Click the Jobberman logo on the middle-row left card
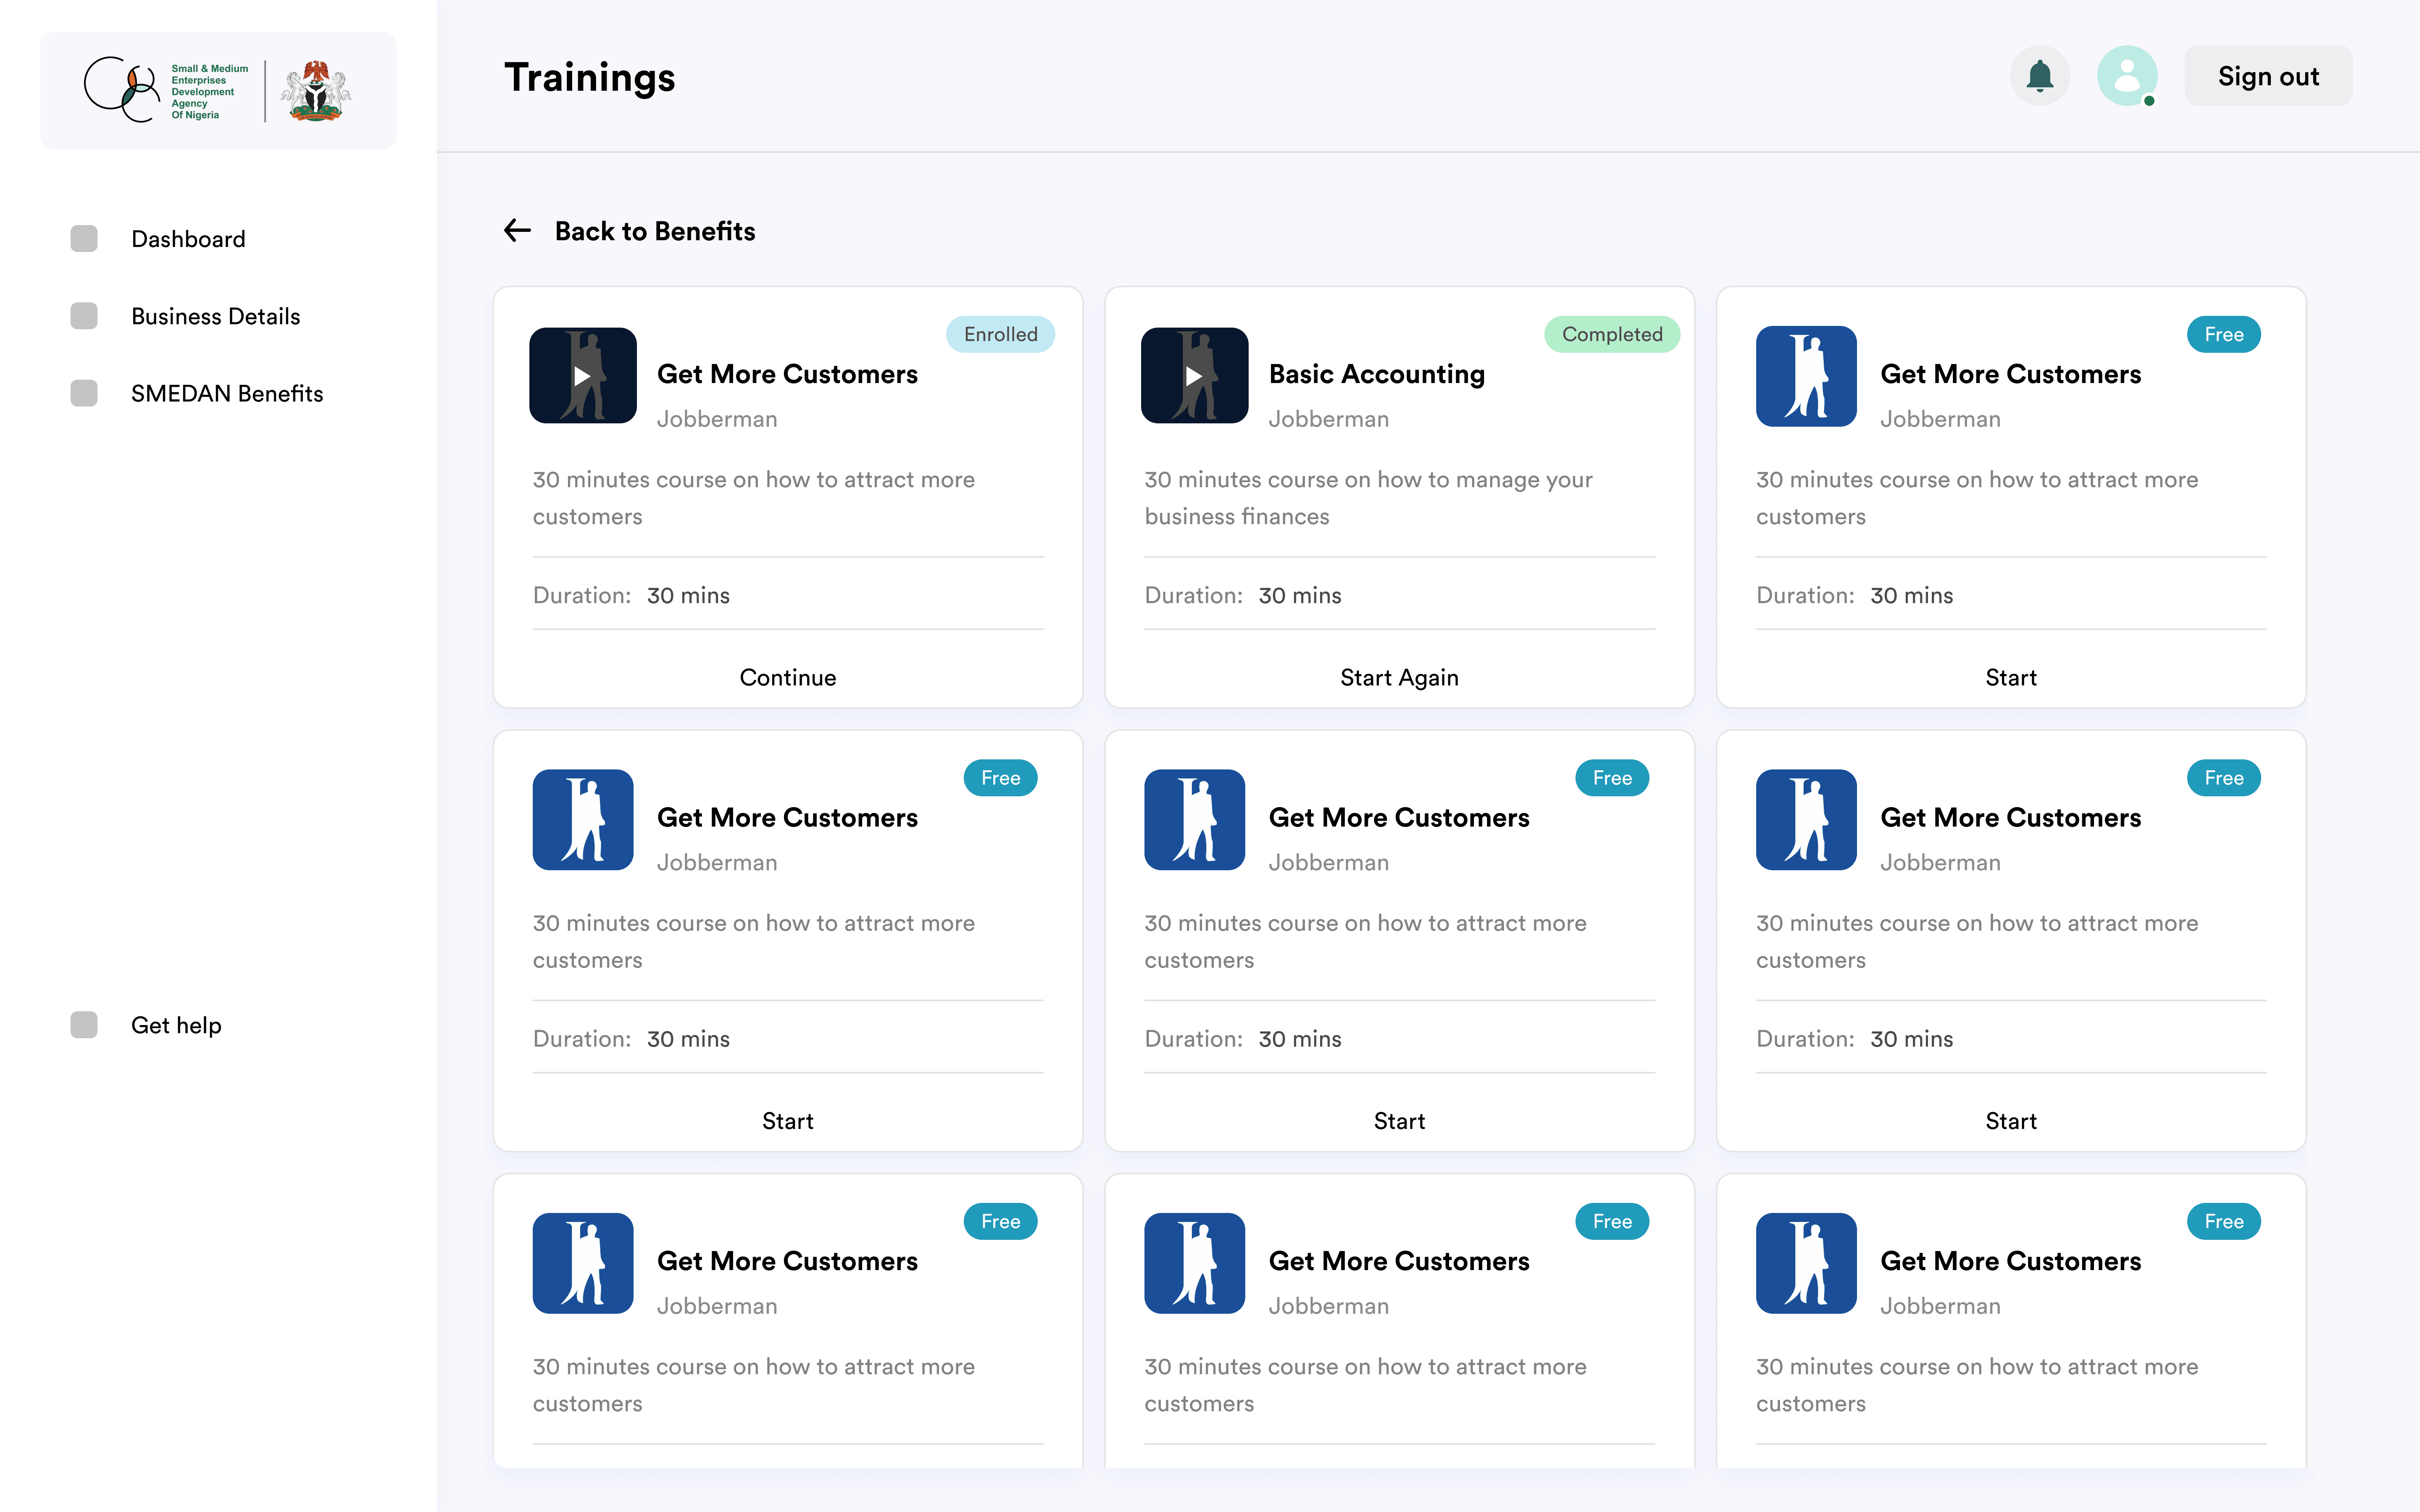 click(583, 820)
